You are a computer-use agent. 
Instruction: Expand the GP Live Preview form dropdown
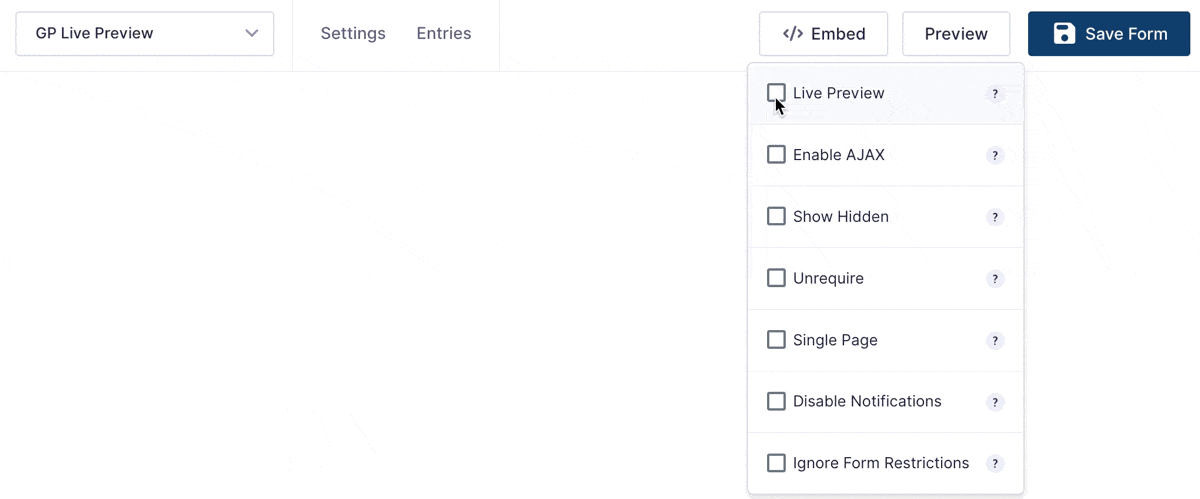[x=145, y=34]
